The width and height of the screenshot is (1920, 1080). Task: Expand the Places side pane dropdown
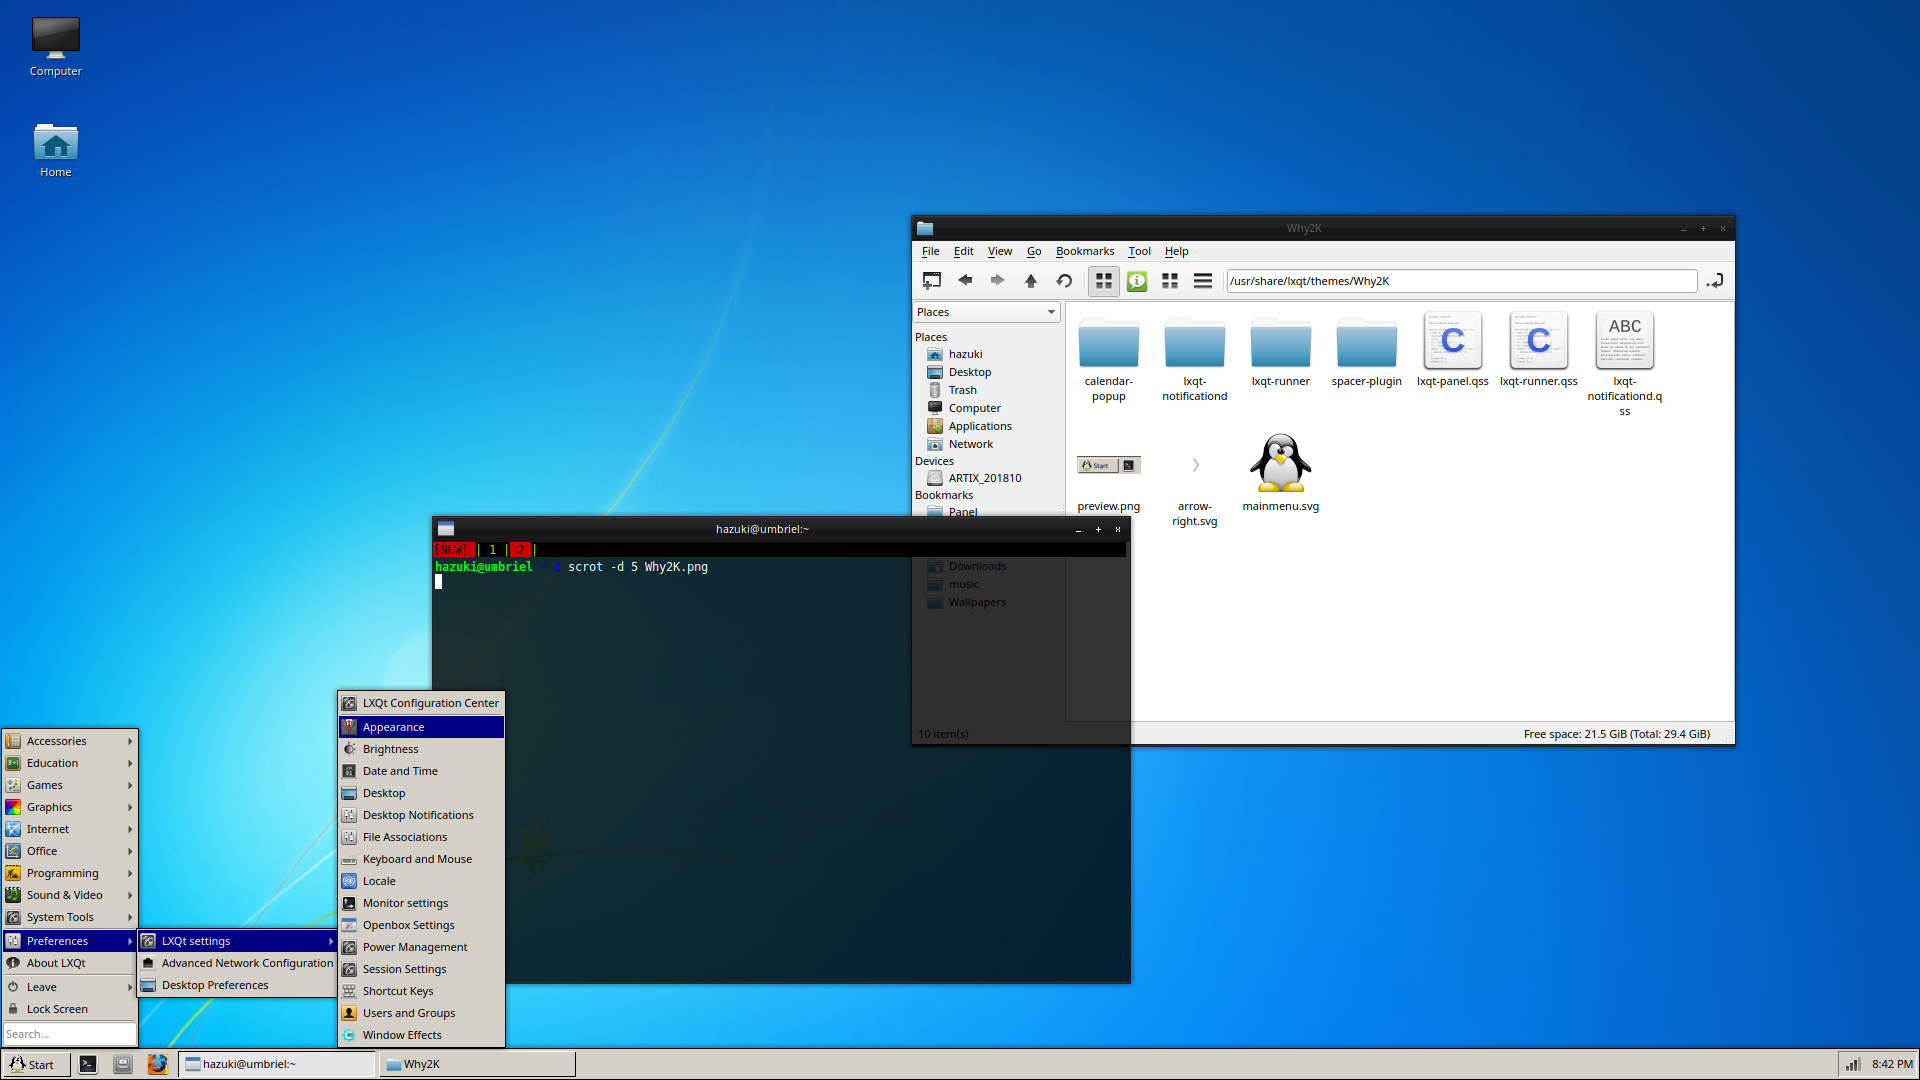click(x=987, y=312)
